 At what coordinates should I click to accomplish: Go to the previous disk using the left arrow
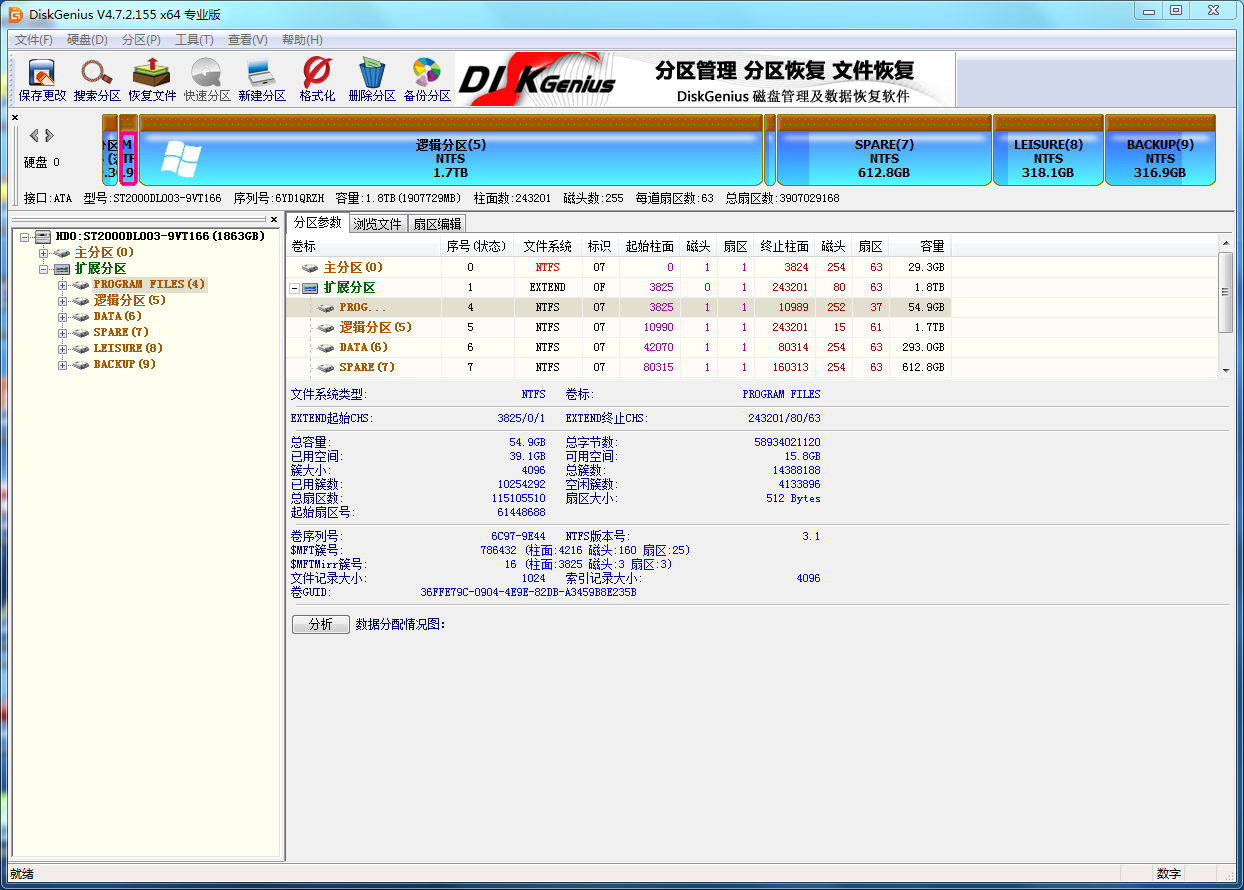click(x=34, y=135)
